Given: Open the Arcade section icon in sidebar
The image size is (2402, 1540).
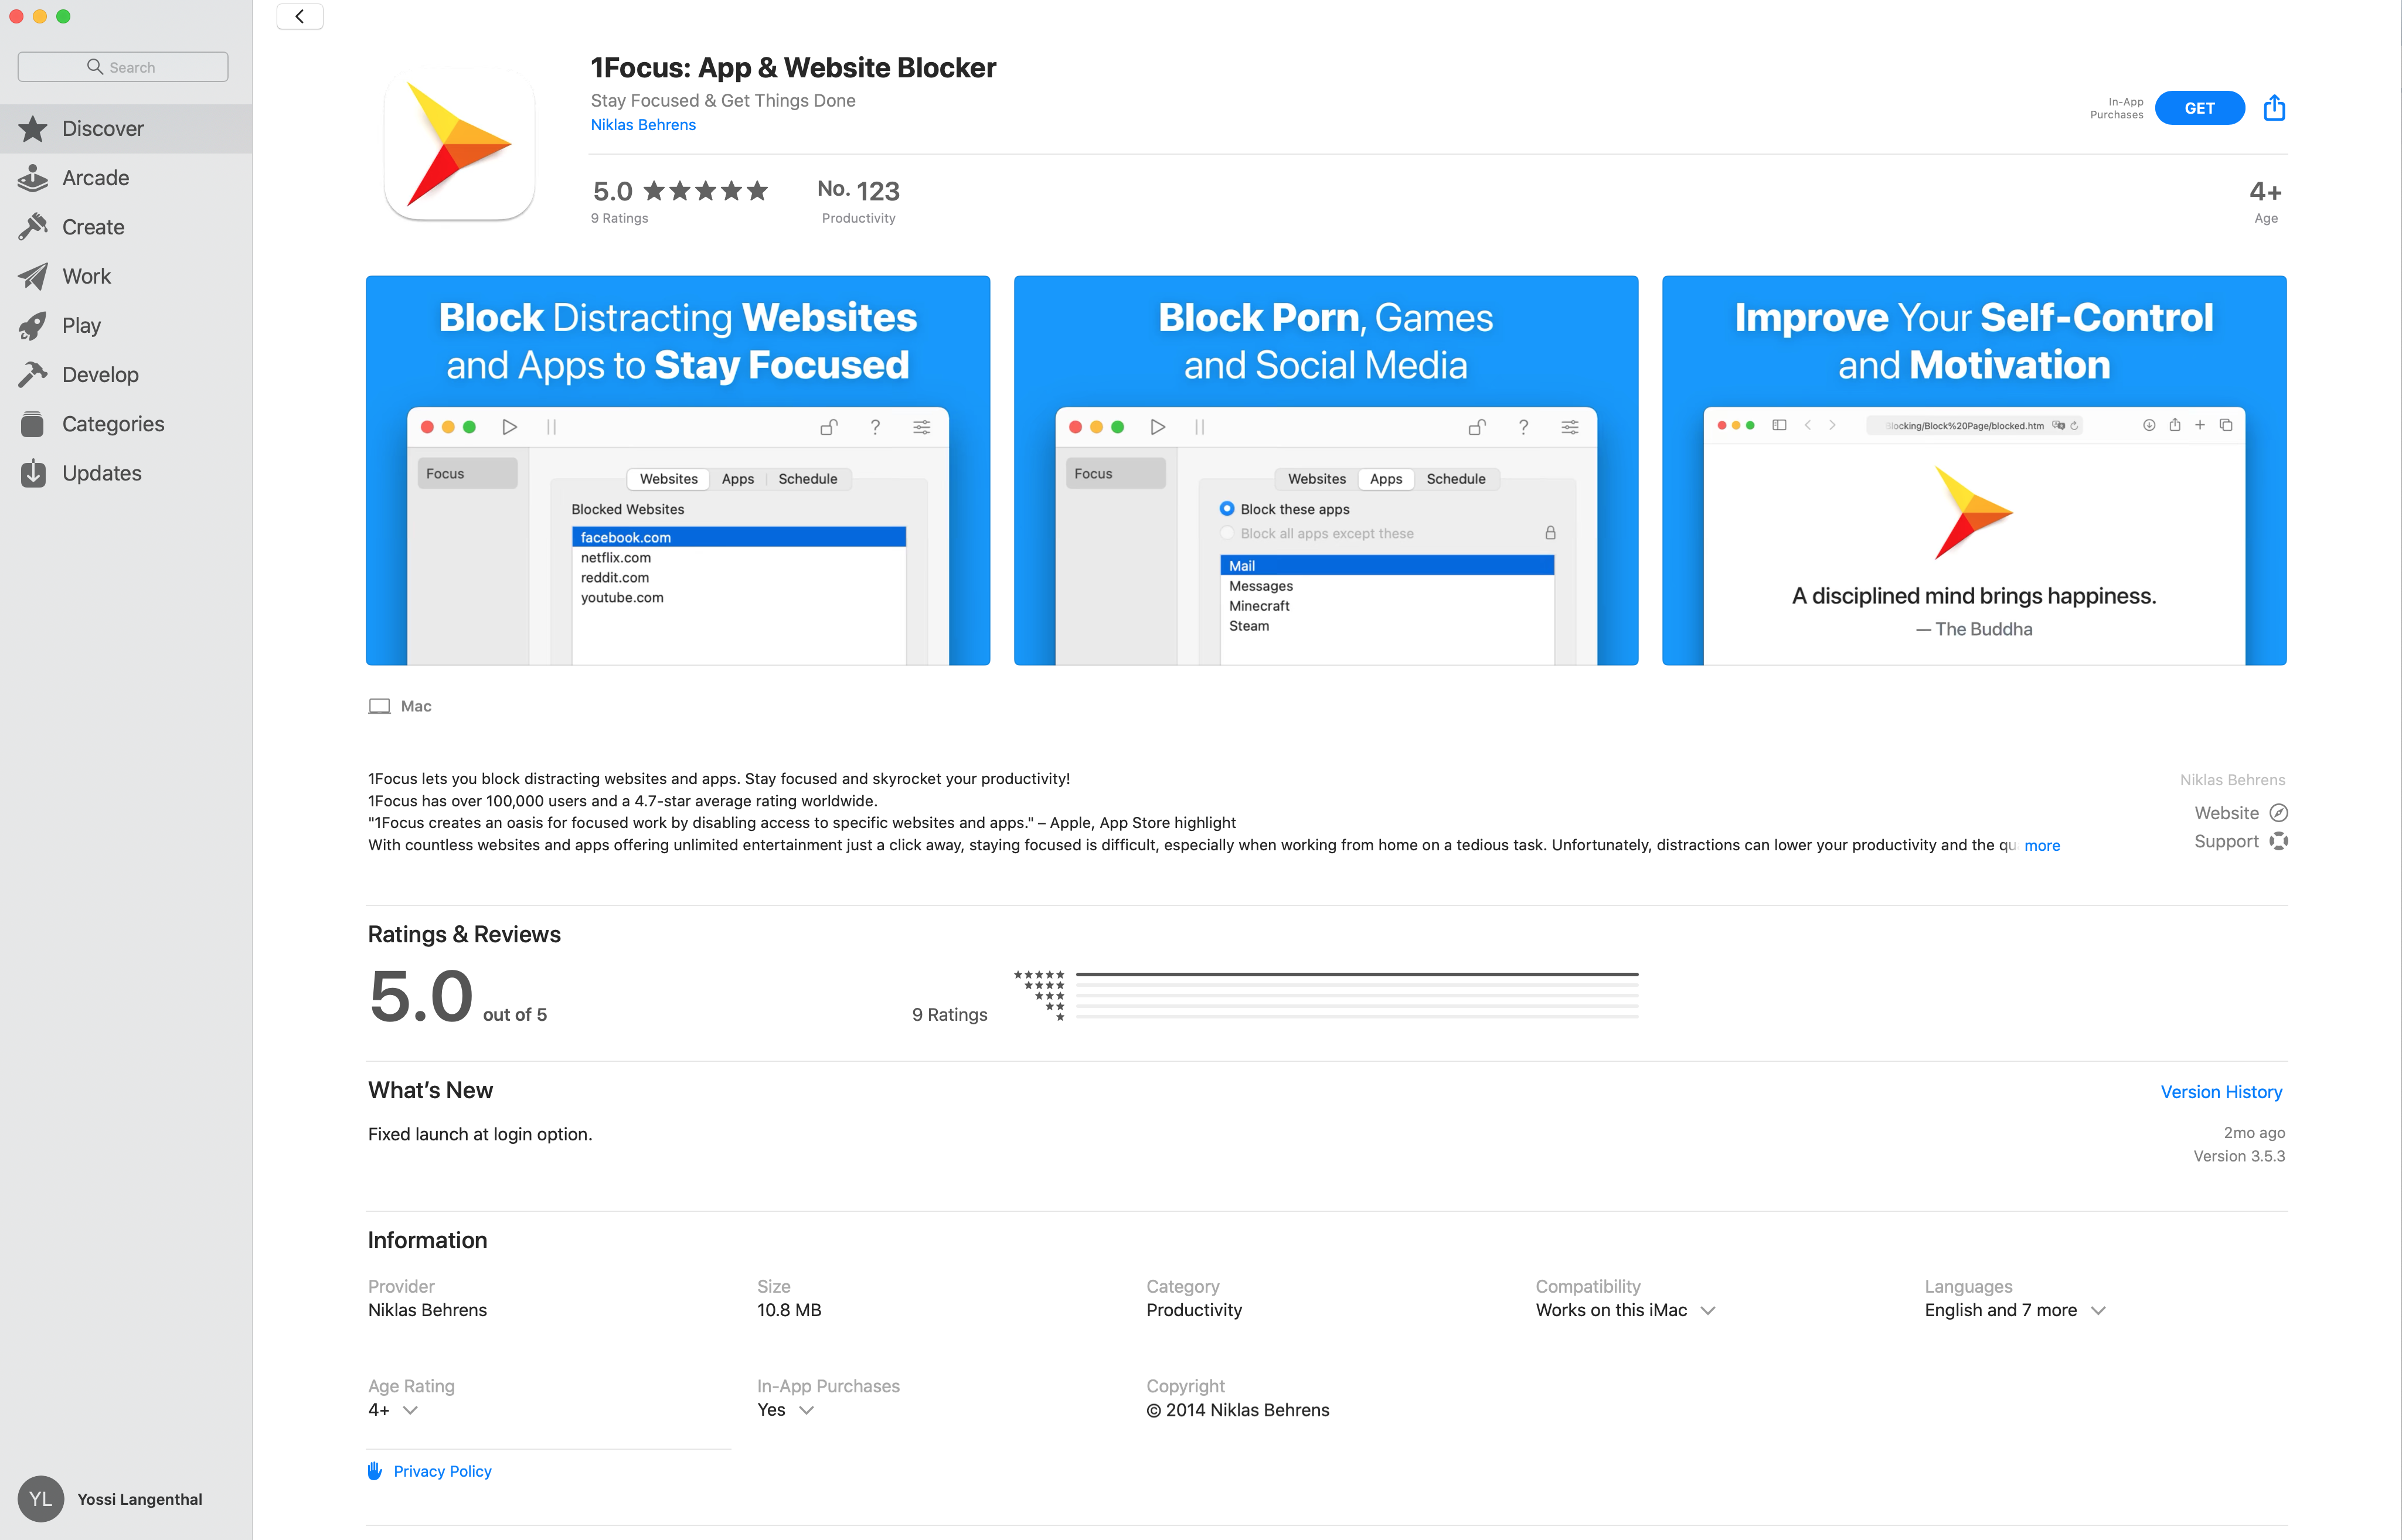Looking at the screenshot, I should [x=33, y=178].
